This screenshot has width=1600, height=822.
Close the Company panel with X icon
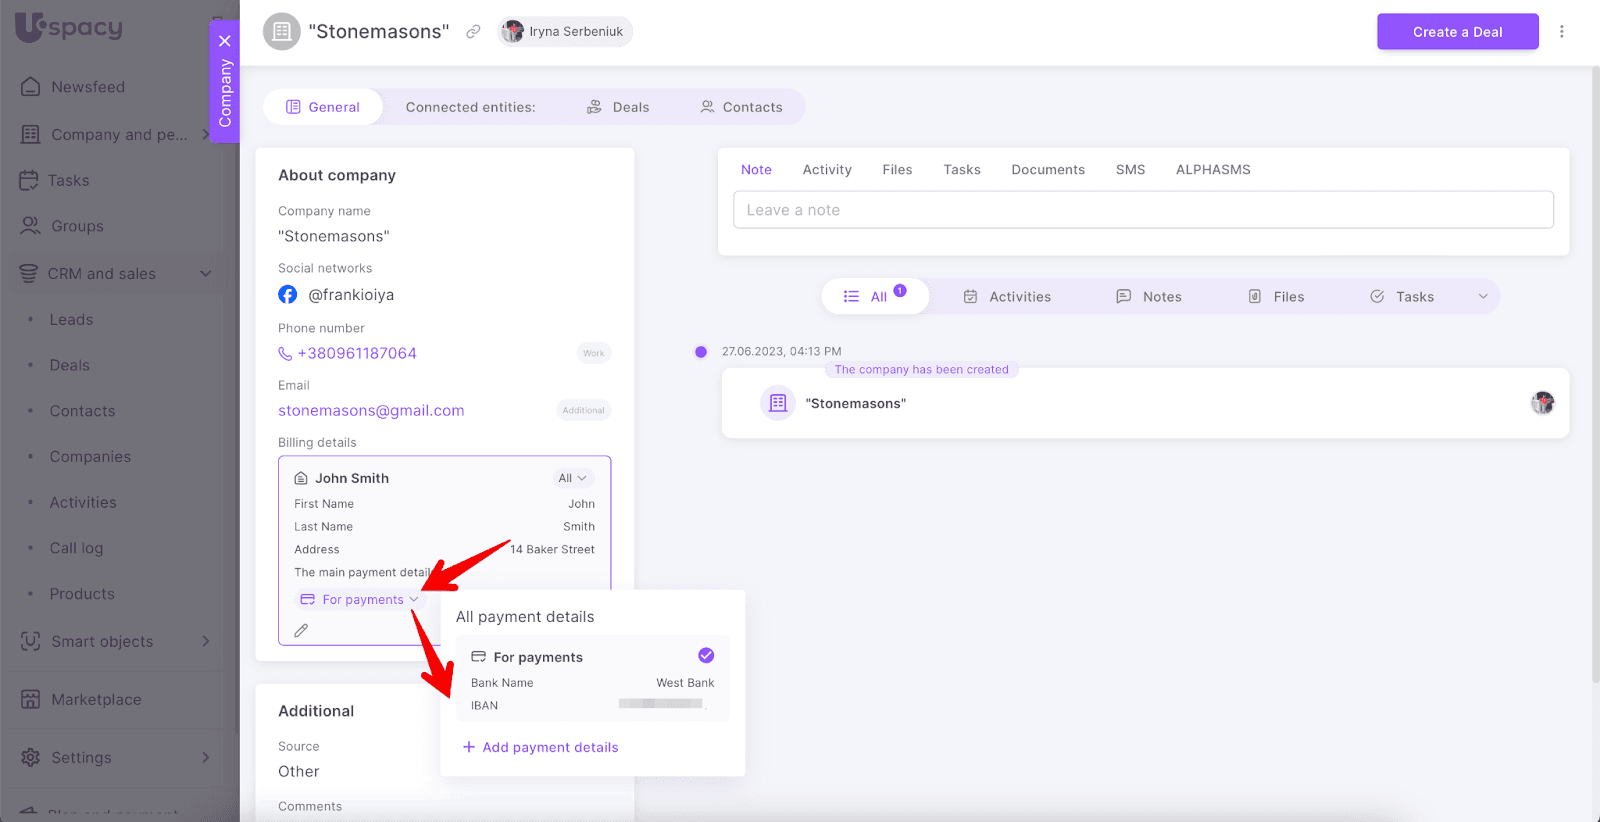pyautogui.click(x=225, y=41)
